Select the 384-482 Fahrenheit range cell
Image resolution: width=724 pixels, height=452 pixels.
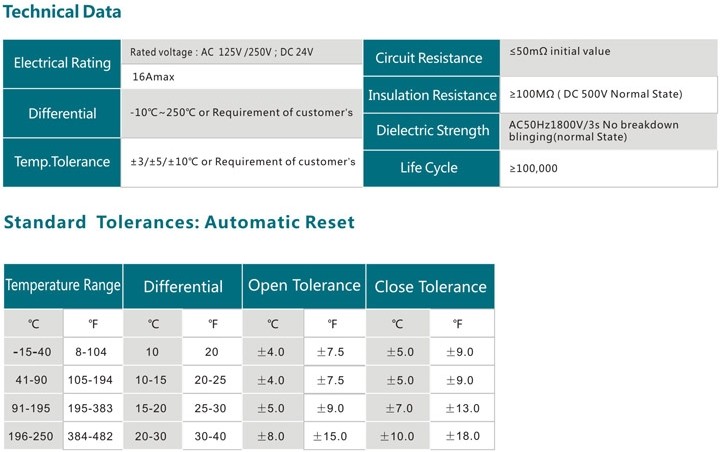92,436
